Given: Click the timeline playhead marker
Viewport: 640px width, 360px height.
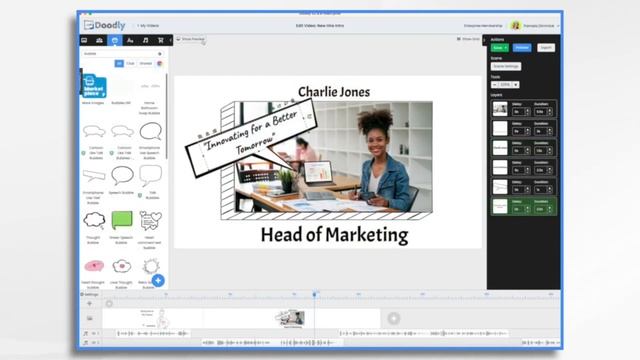Looking at the screenshot, I should 314,294.
